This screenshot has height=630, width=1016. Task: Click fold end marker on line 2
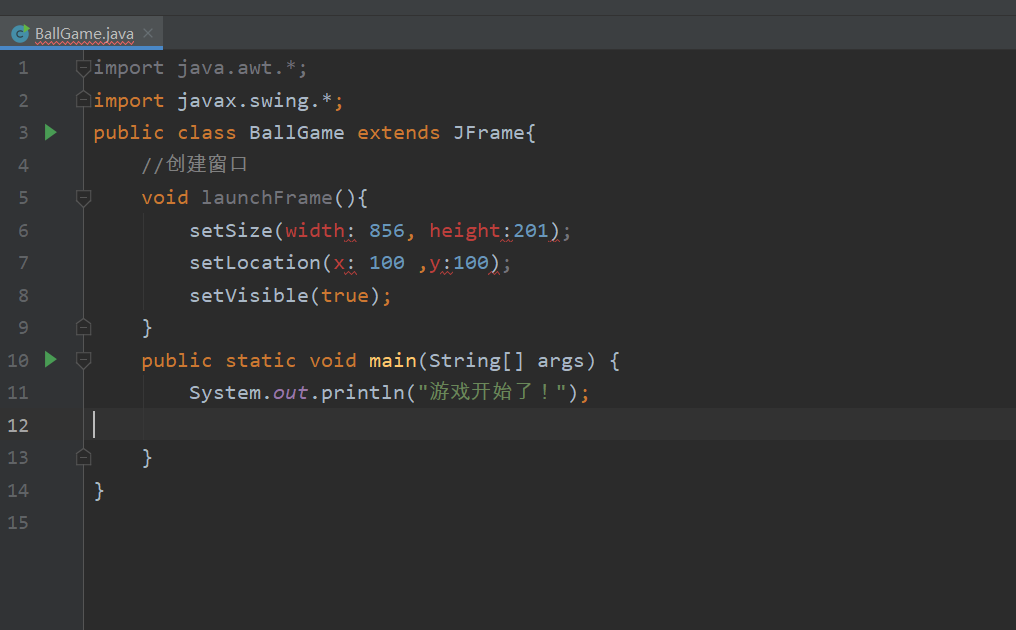tap(83, 100)
